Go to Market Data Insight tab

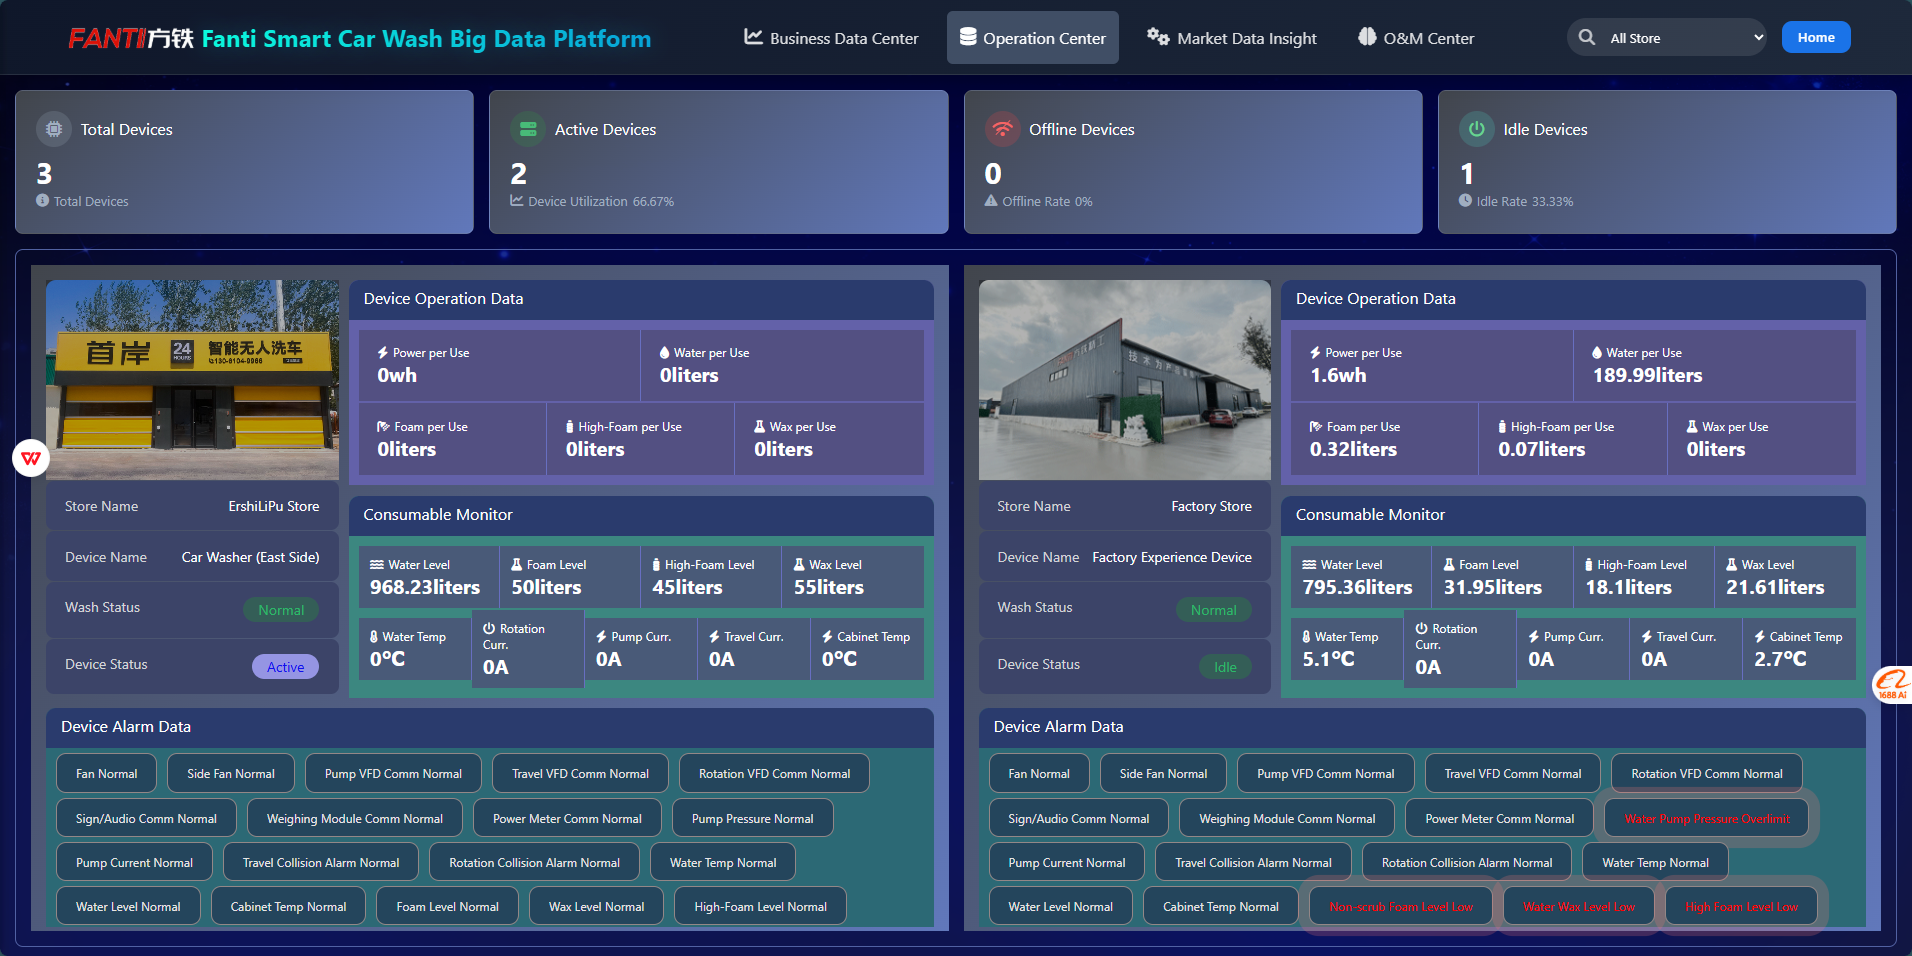tap(1232, 38)
